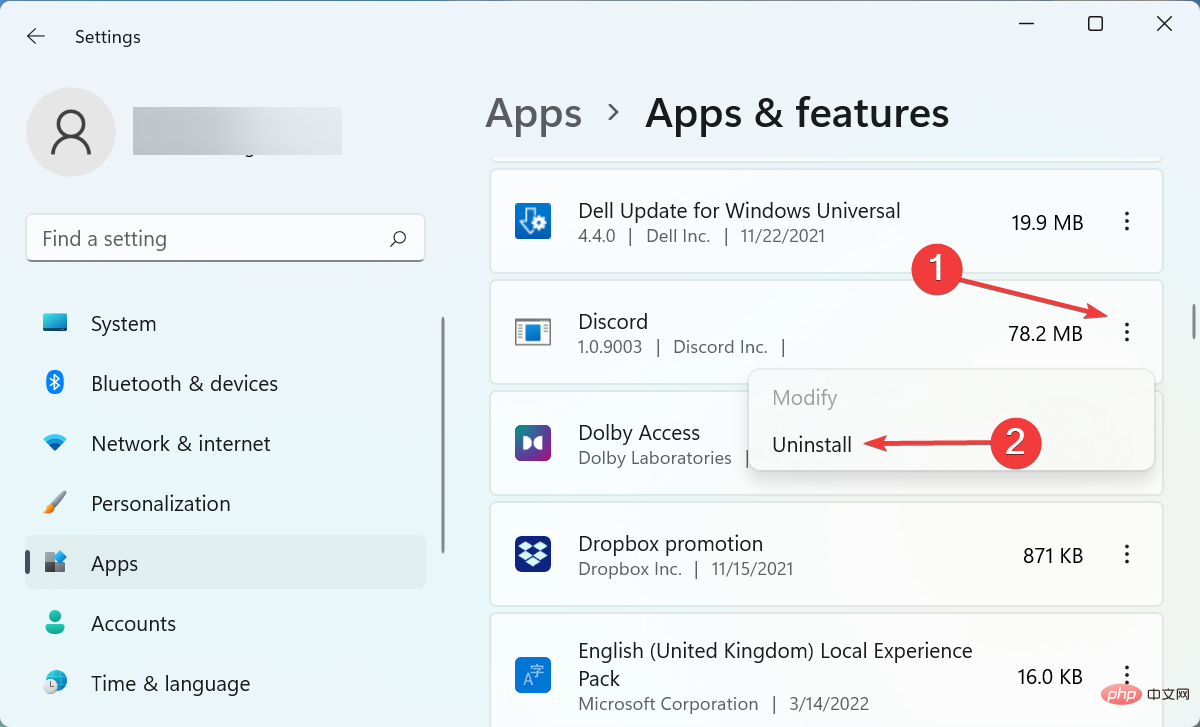Click the 16.0 KB size value
Viewport: 1200px width, 727px height.
1050,677
